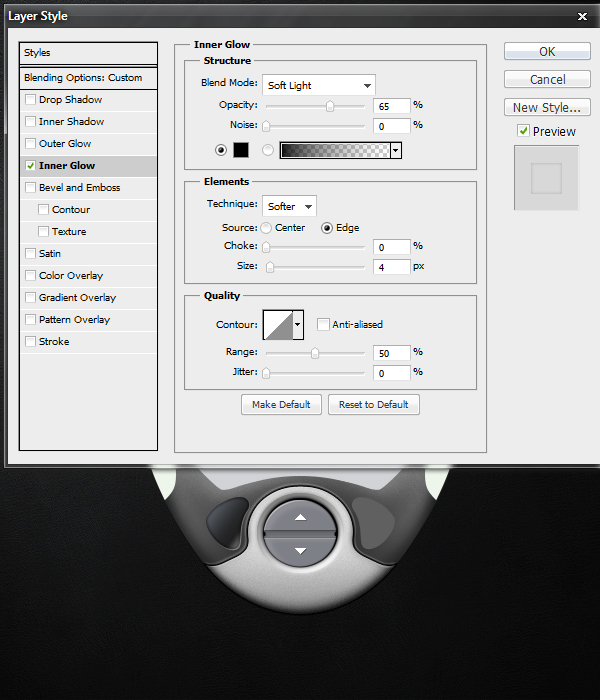Click the New Style... button

(547, 107)
